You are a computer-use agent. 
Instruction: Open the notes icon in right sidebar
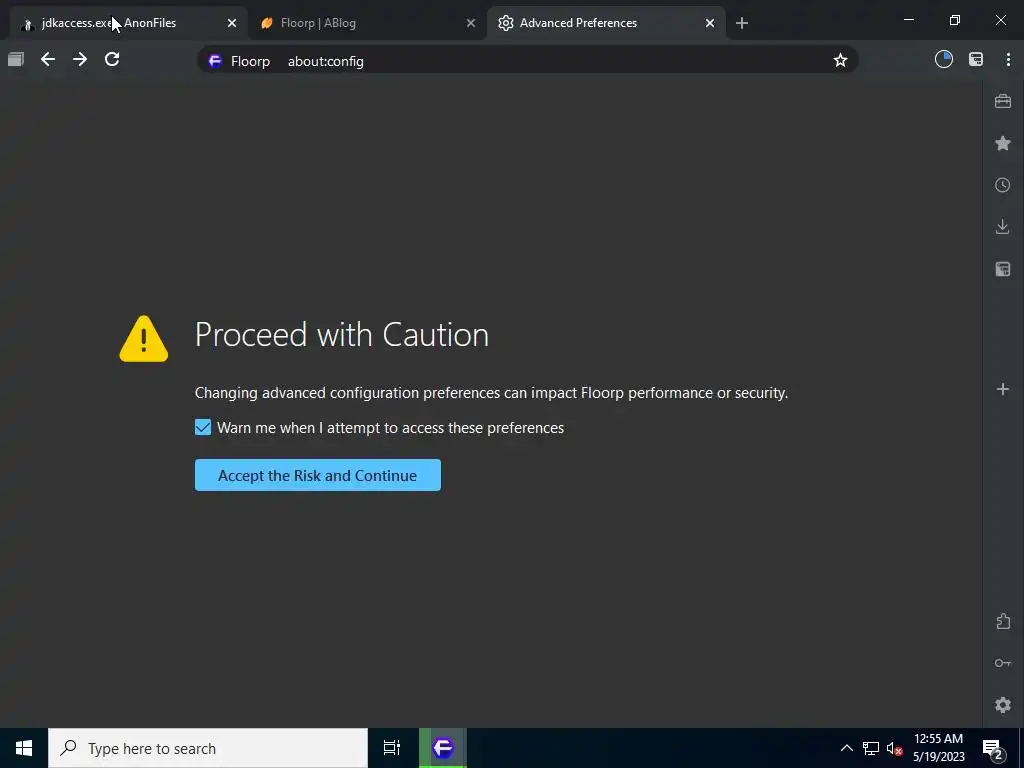click(x=1003, y=268)
